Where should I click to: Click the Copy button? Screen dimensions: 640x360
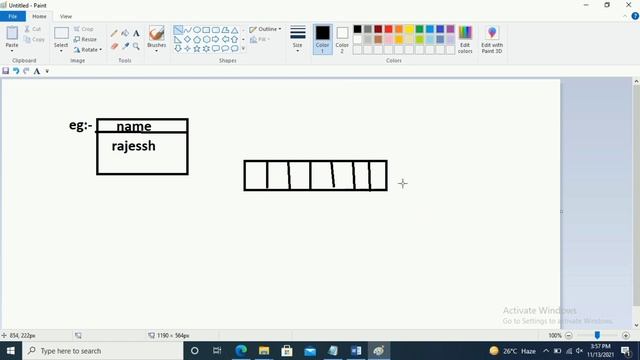tap(34, 39)
